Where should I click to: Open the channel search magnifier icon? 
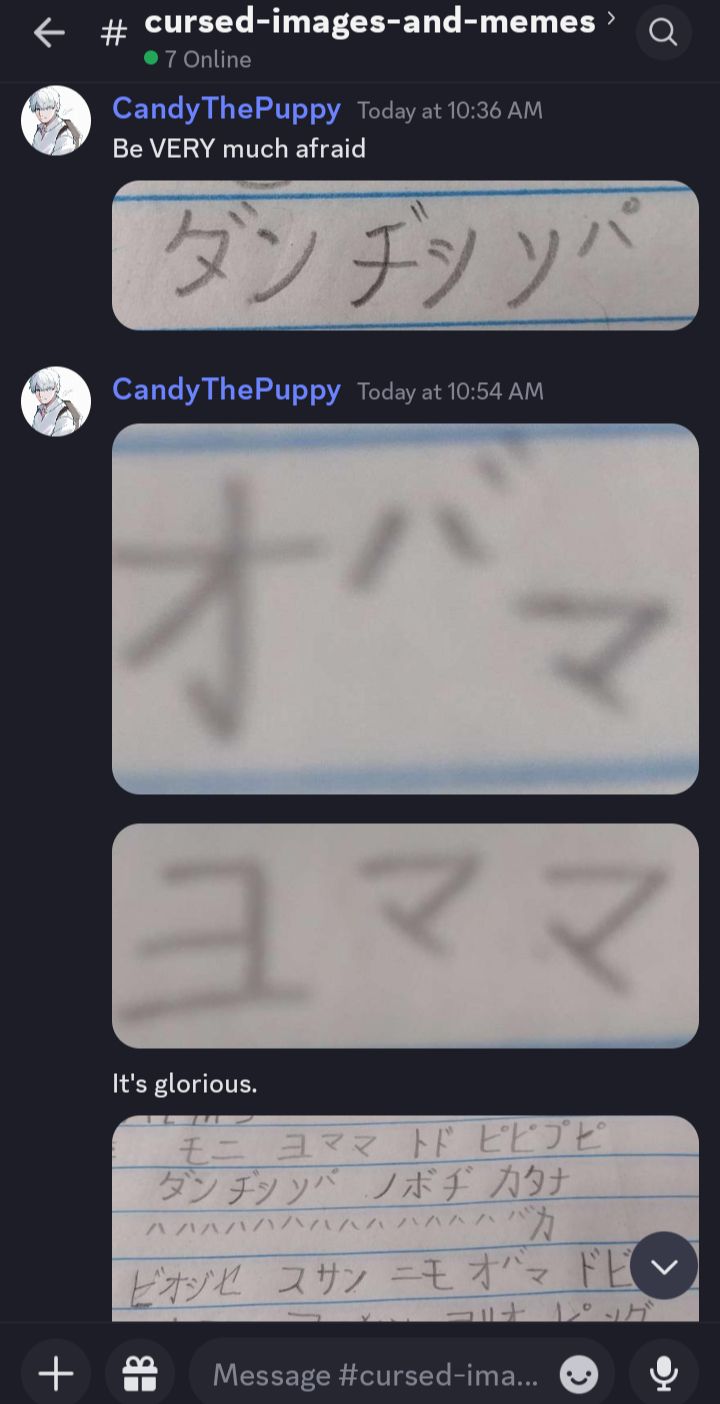click(663, 33)
